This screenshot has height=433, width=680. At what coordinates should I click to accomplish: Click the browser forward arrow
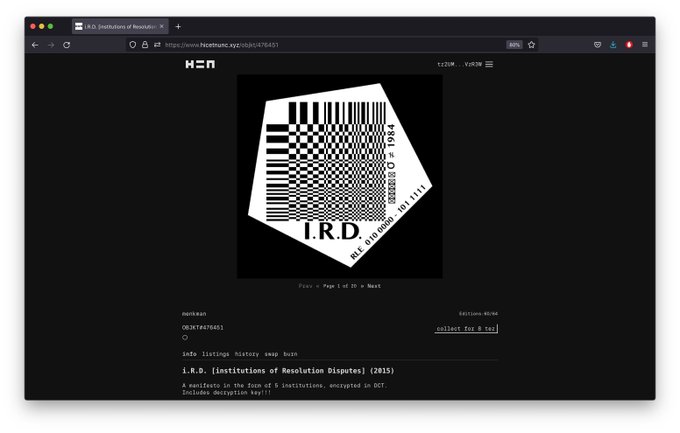point(51,45)
